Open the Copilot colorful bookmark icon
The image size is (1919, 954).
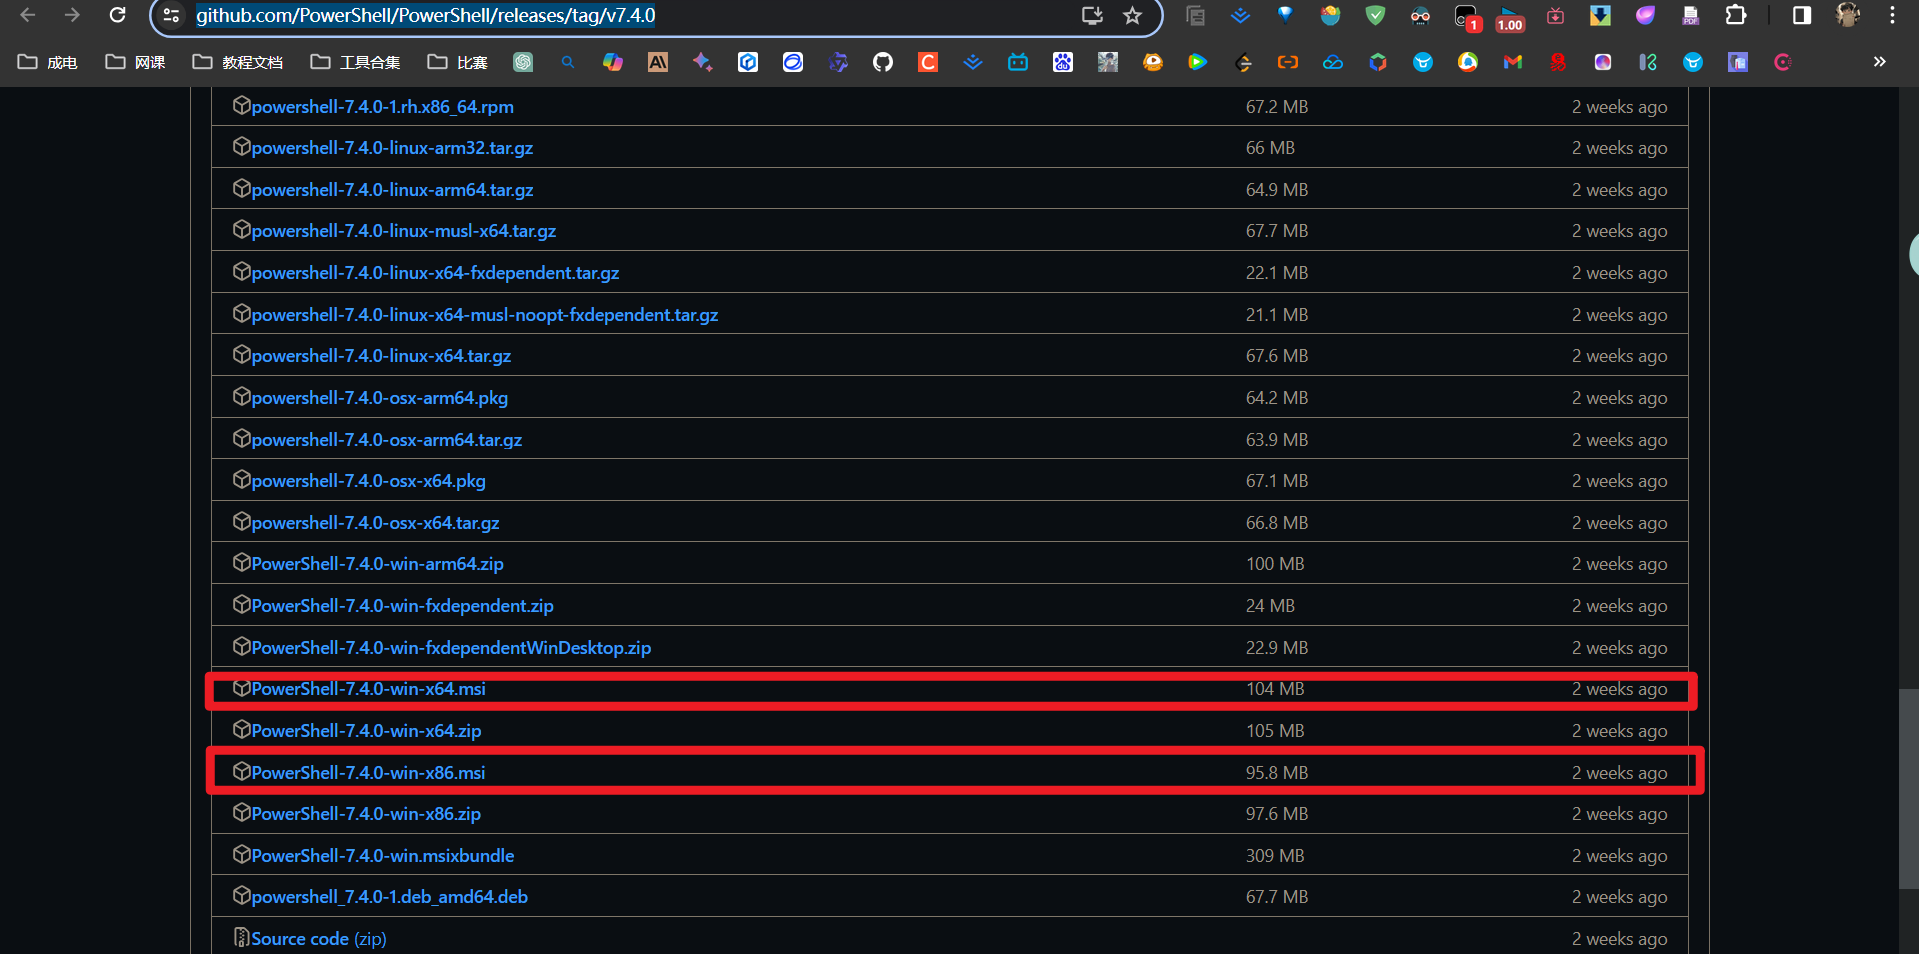(x=613, y=62)
